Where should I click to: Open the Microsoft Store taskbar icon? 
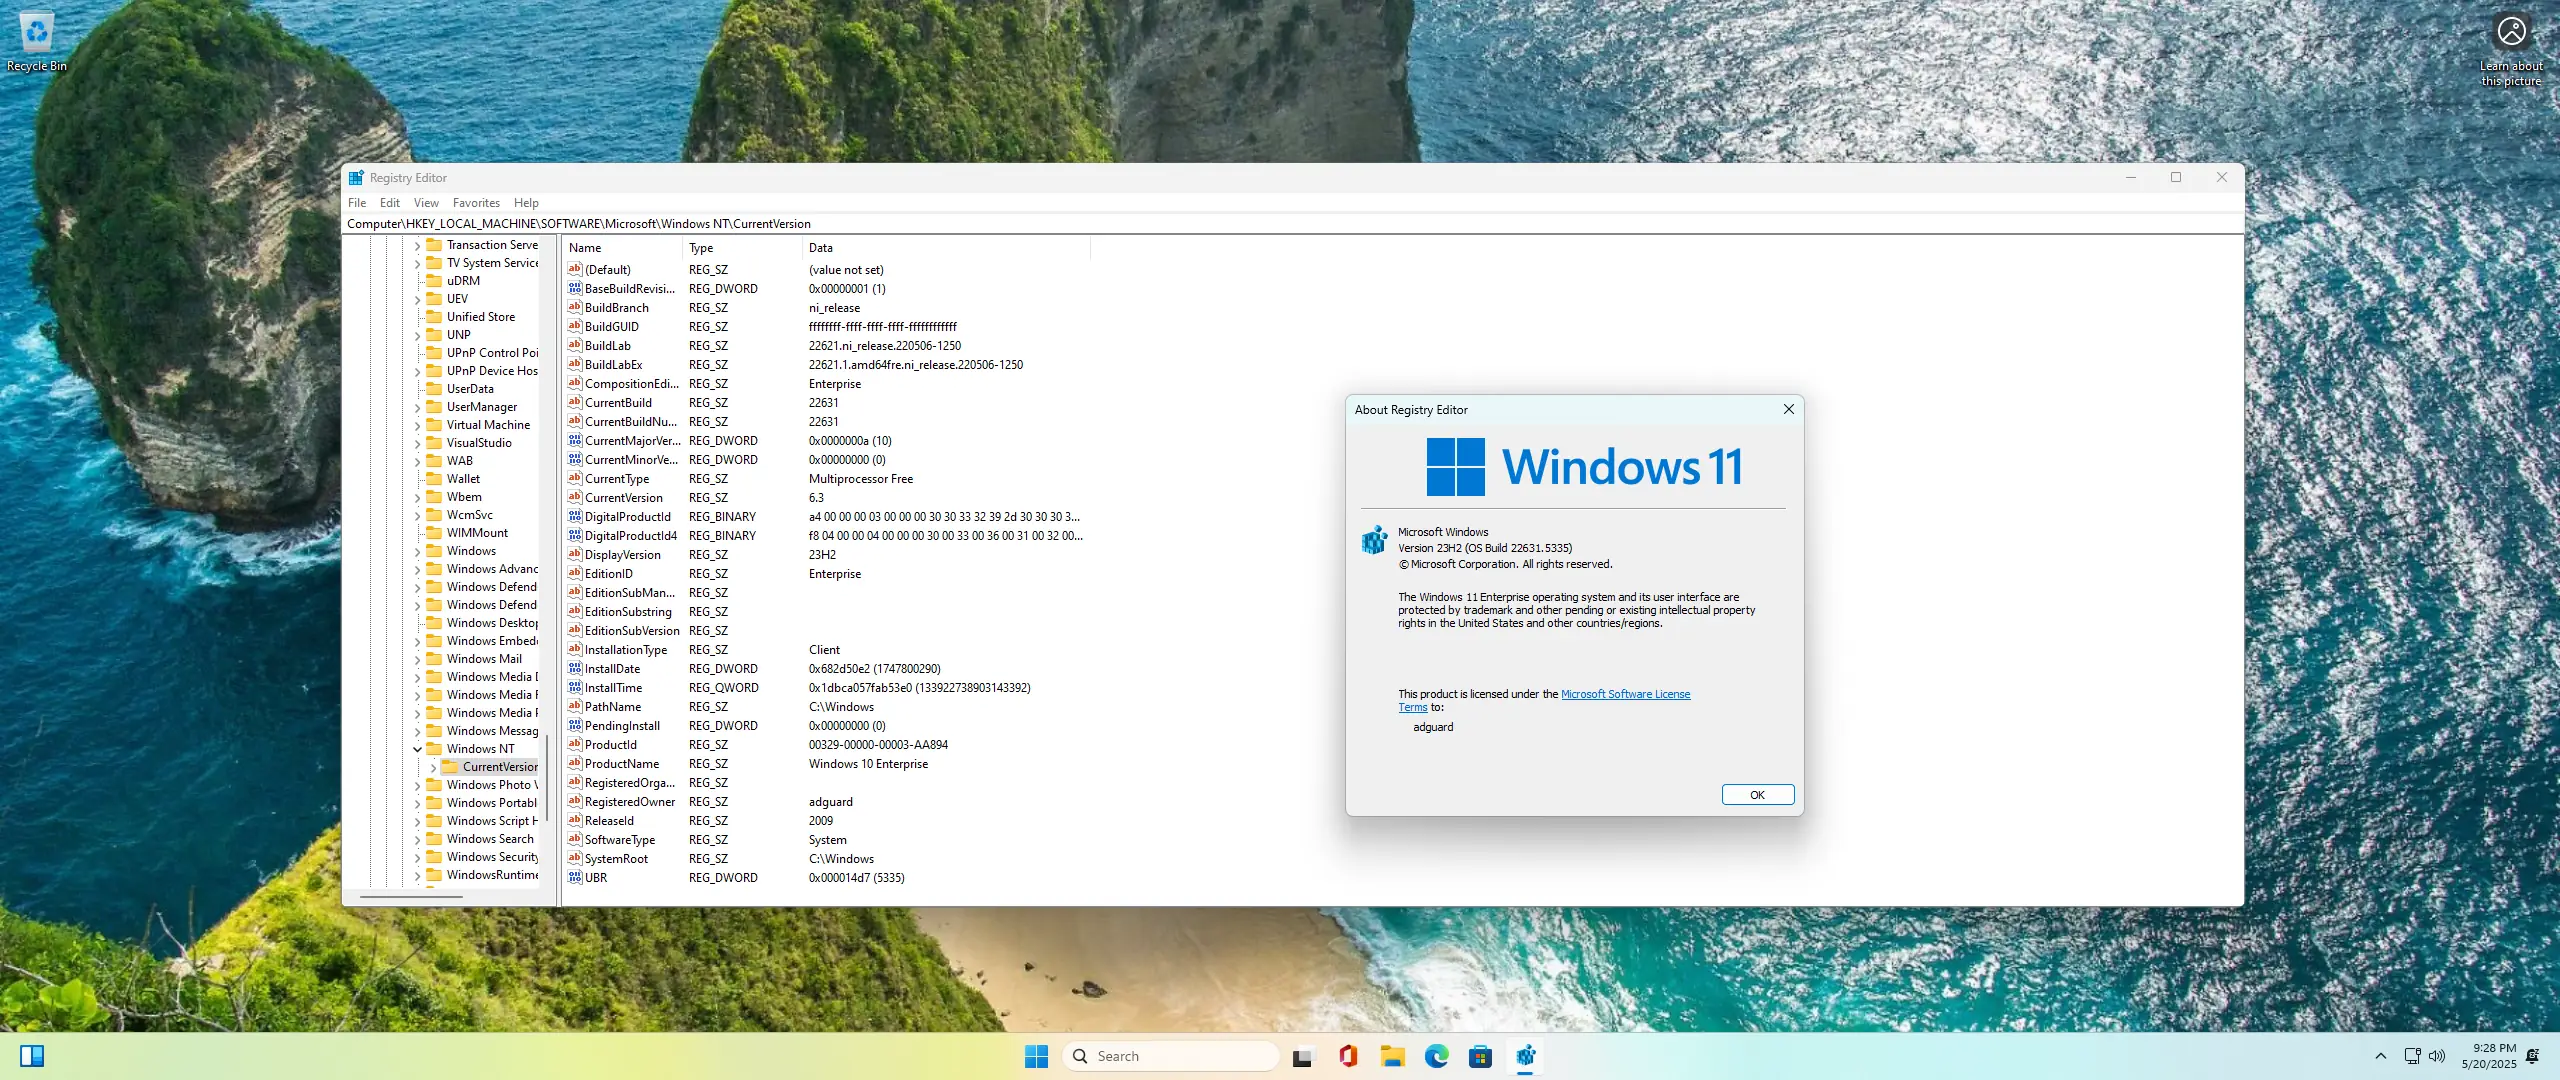pos(1480,1056)
